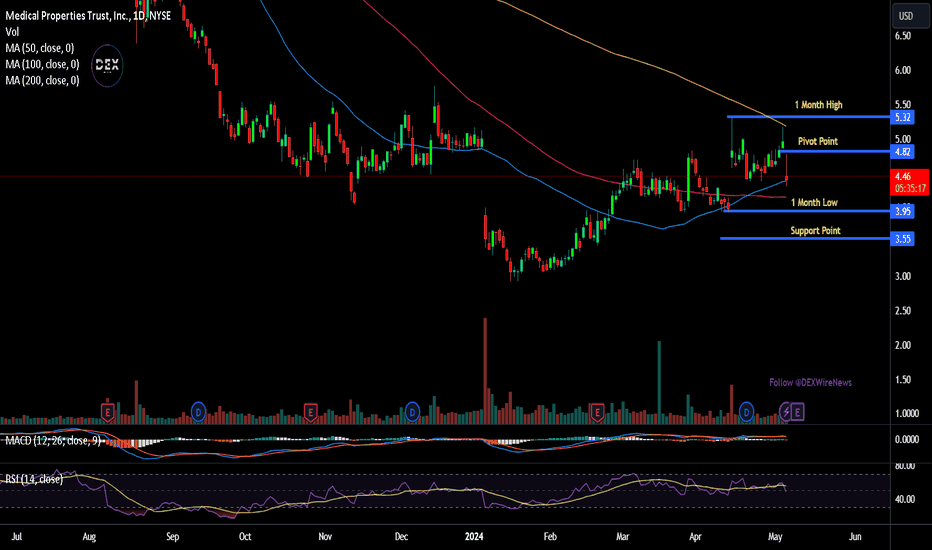Select the MA (50, close, 0) legend
Image resolution: width=932 pixels, height=550 pixels.
tap(40, 48)
